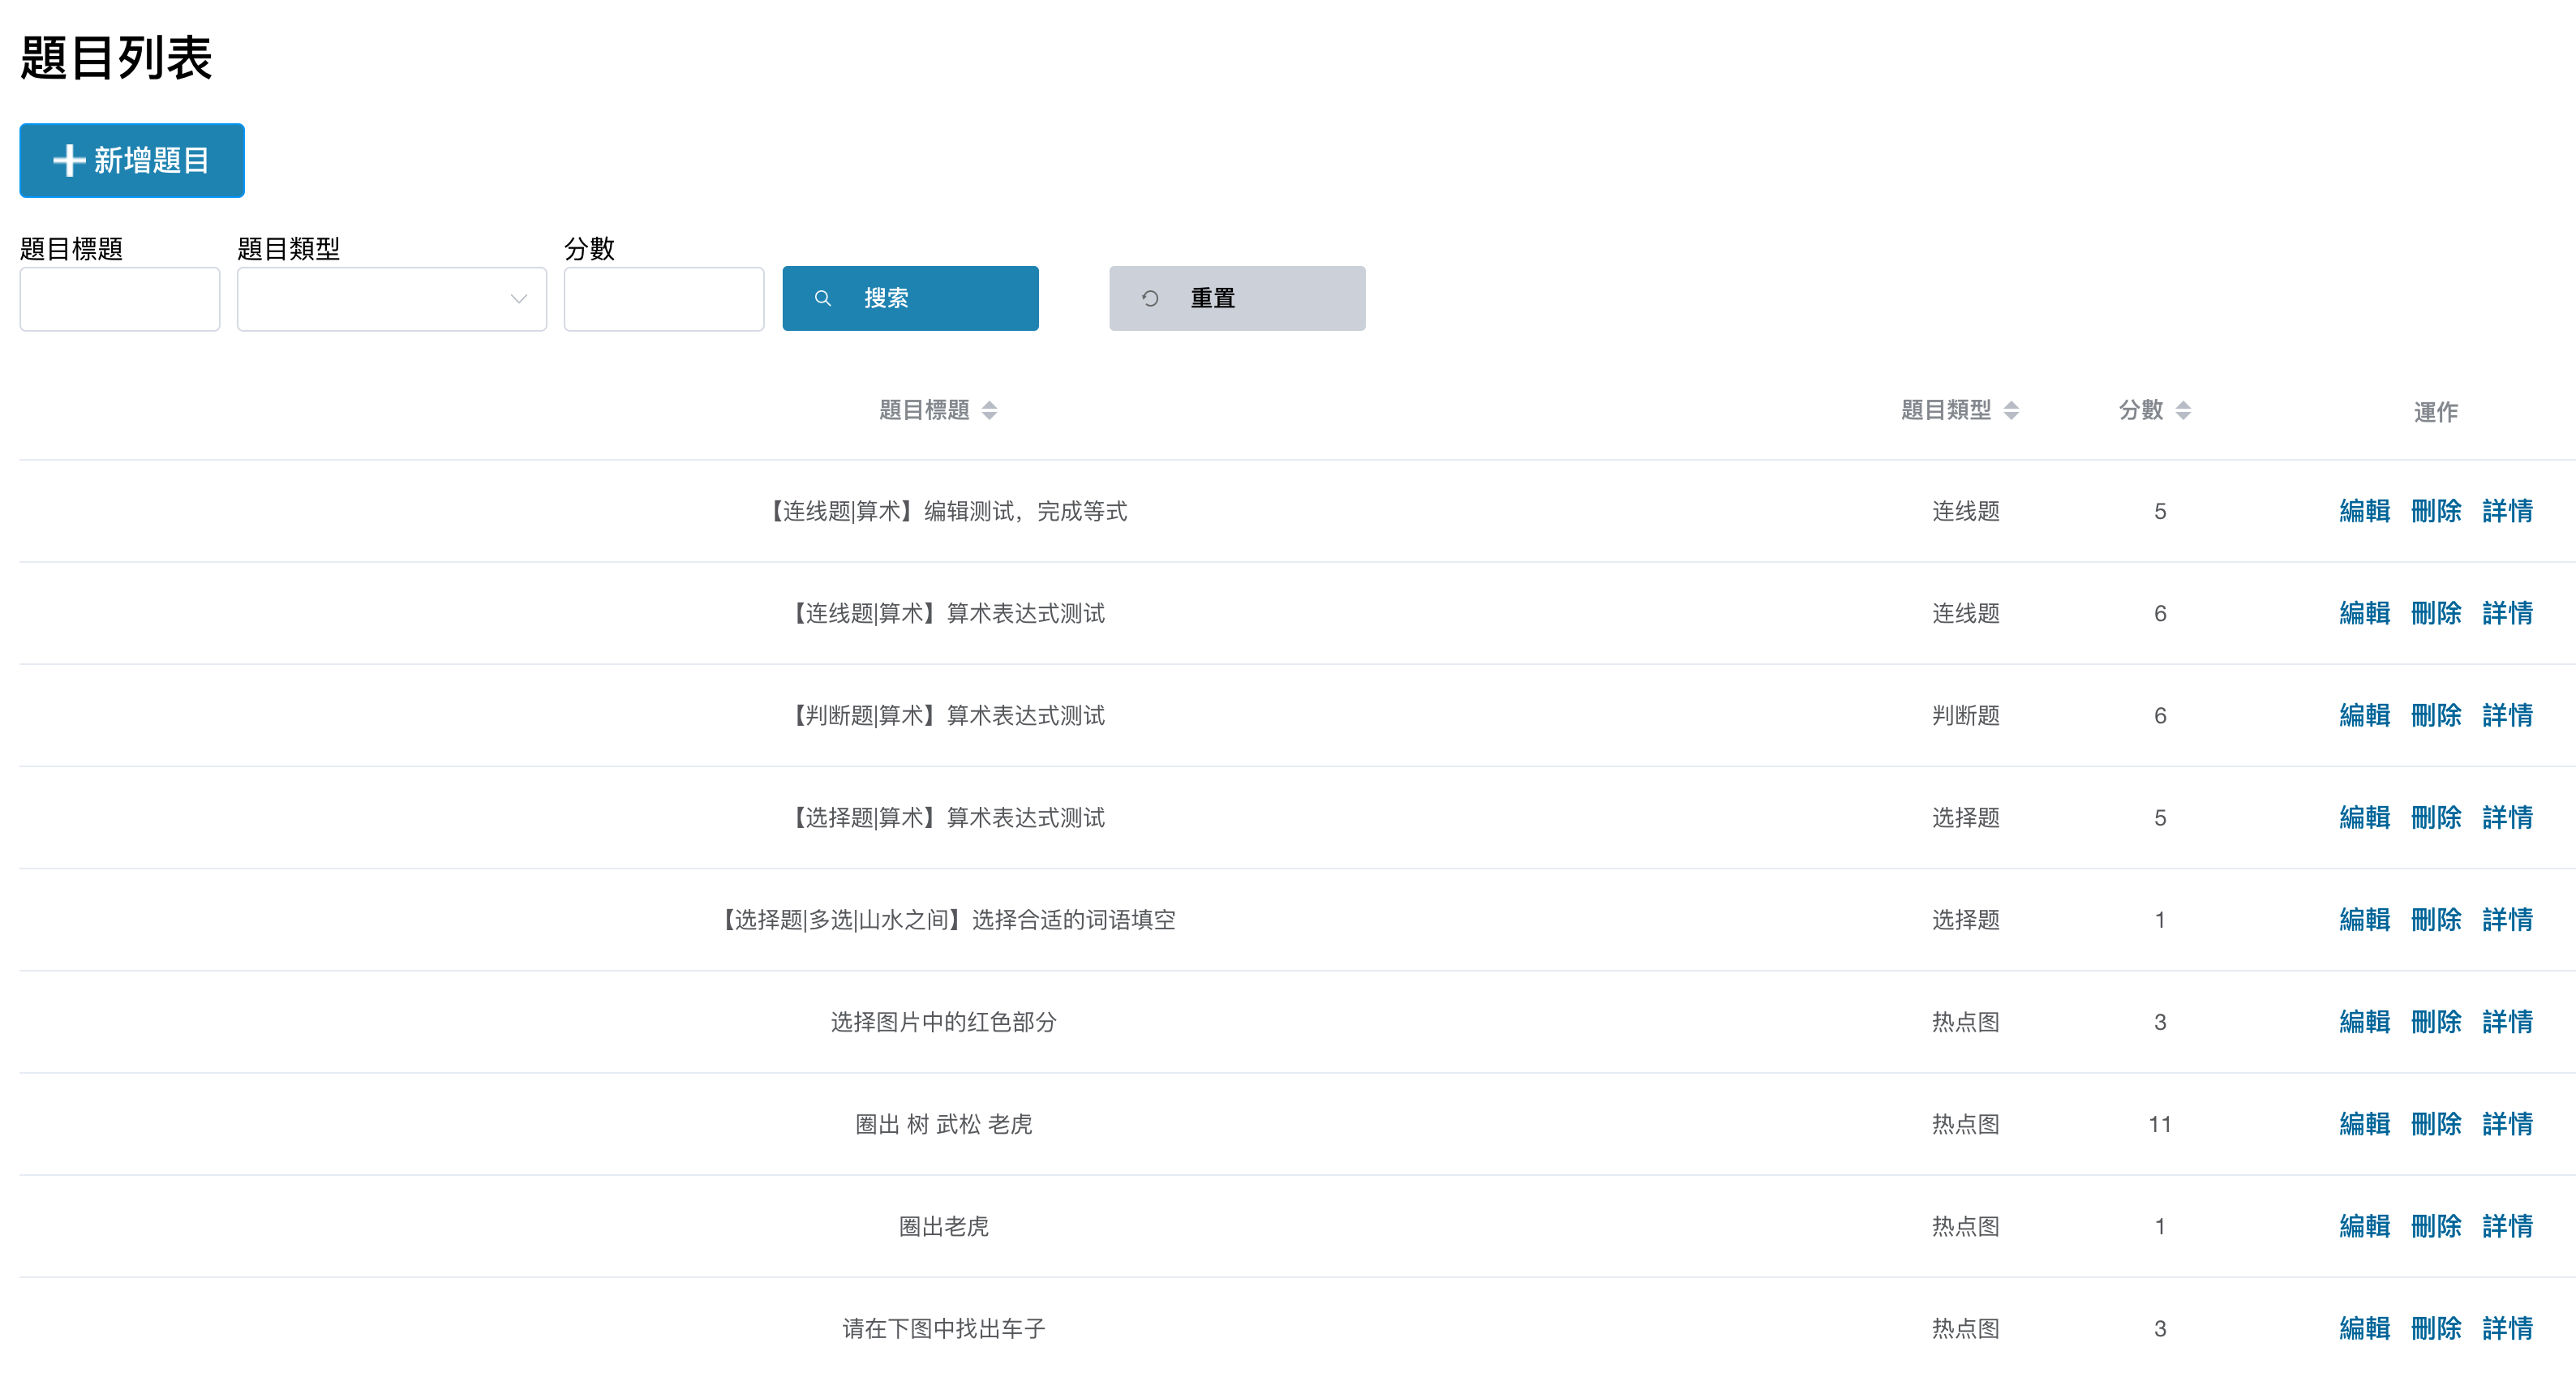
Task: Sort by 題目類型 column arrows
Action: pos(2011,410)
